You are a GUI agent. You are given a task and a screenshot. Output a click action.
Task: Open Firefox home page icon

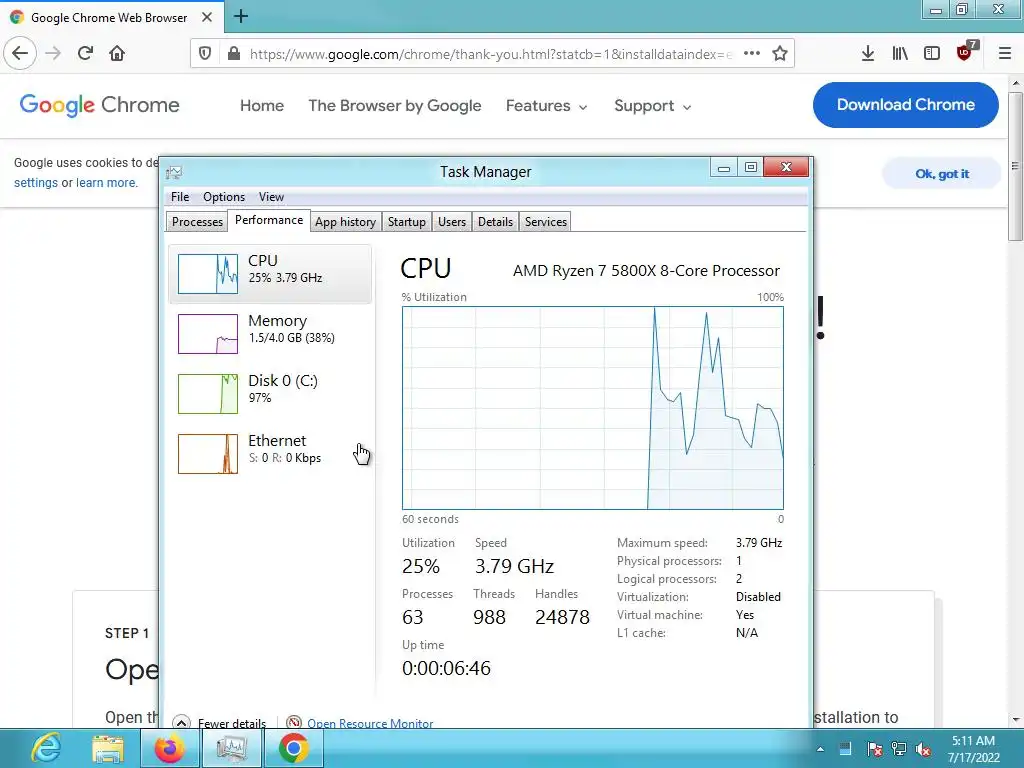click(117, 54)
